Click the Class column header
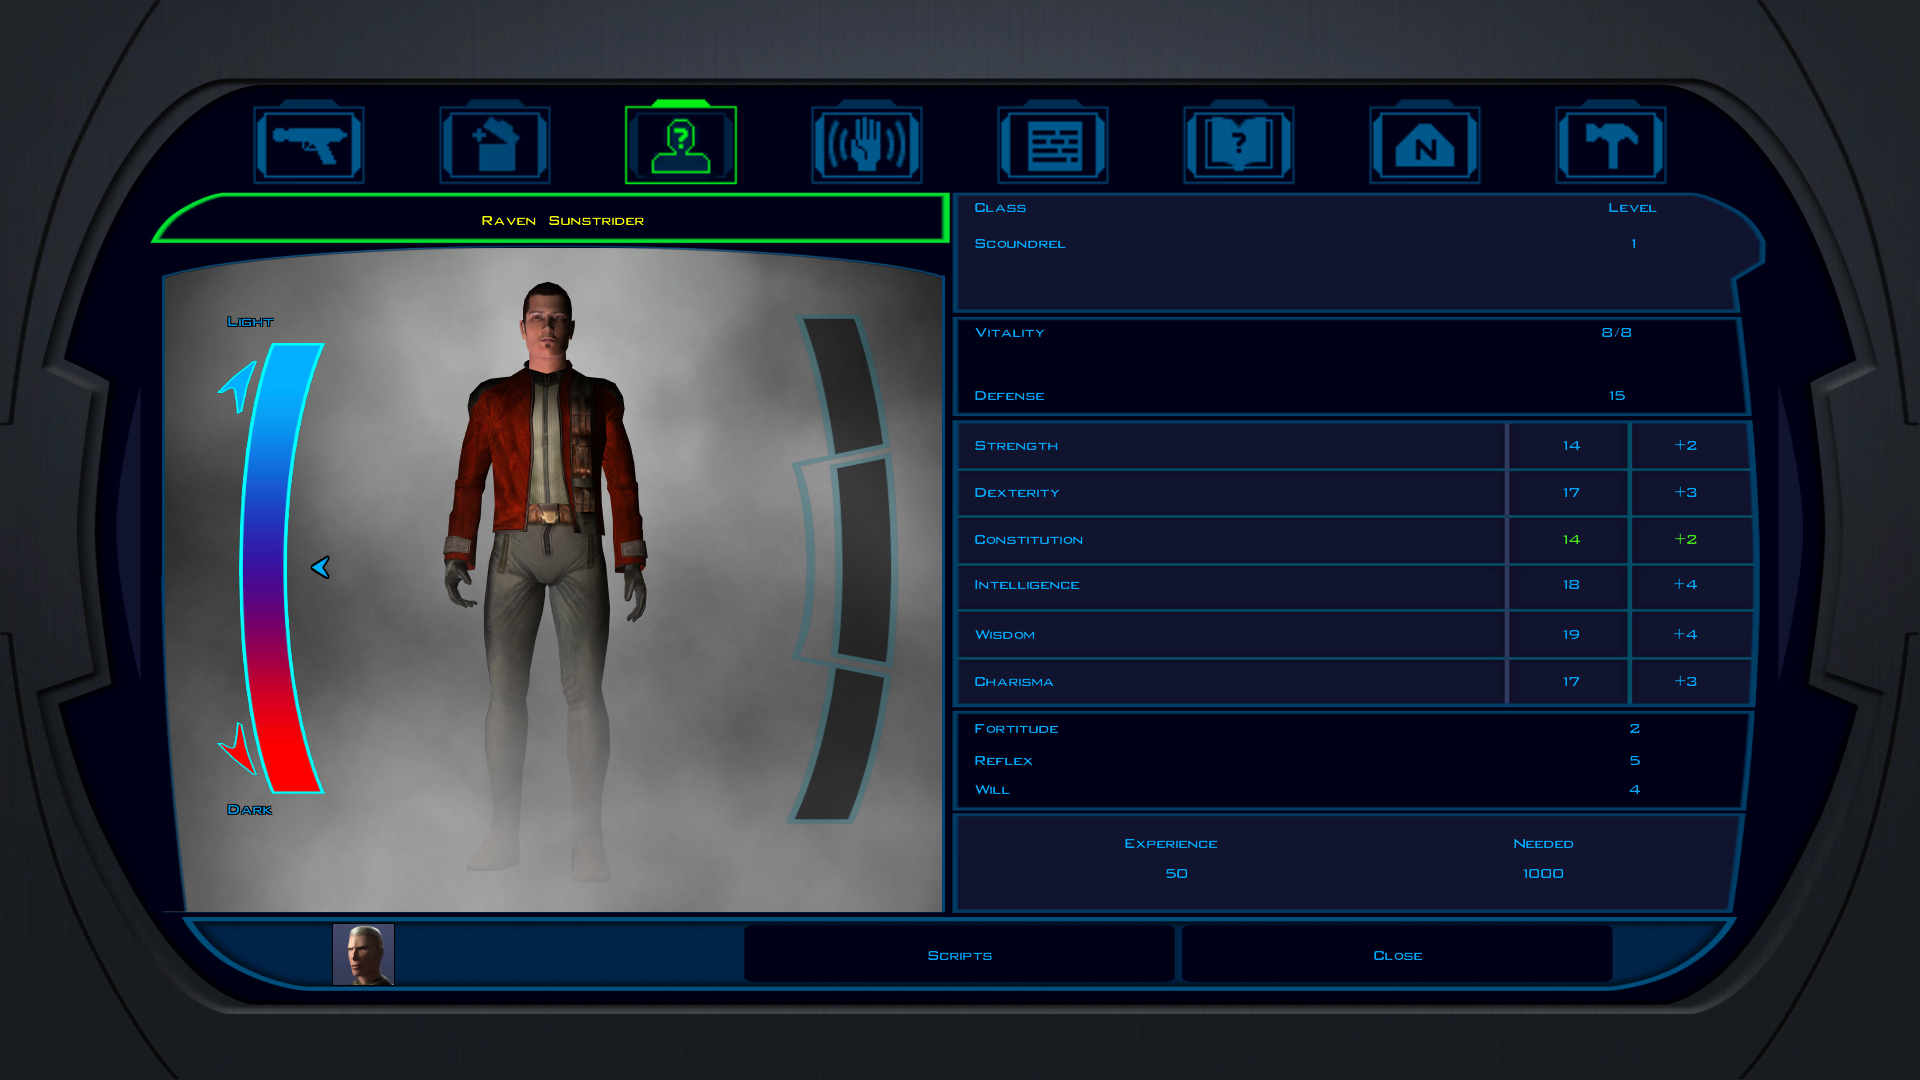 tap(1000, 208)
